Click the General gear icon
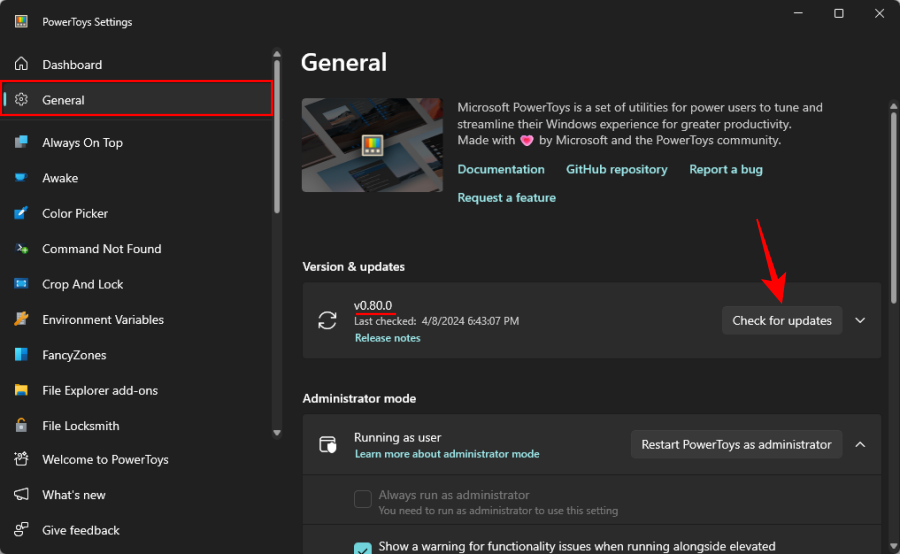The height and width of the screenshot is (554, 900). pos(21,99)
